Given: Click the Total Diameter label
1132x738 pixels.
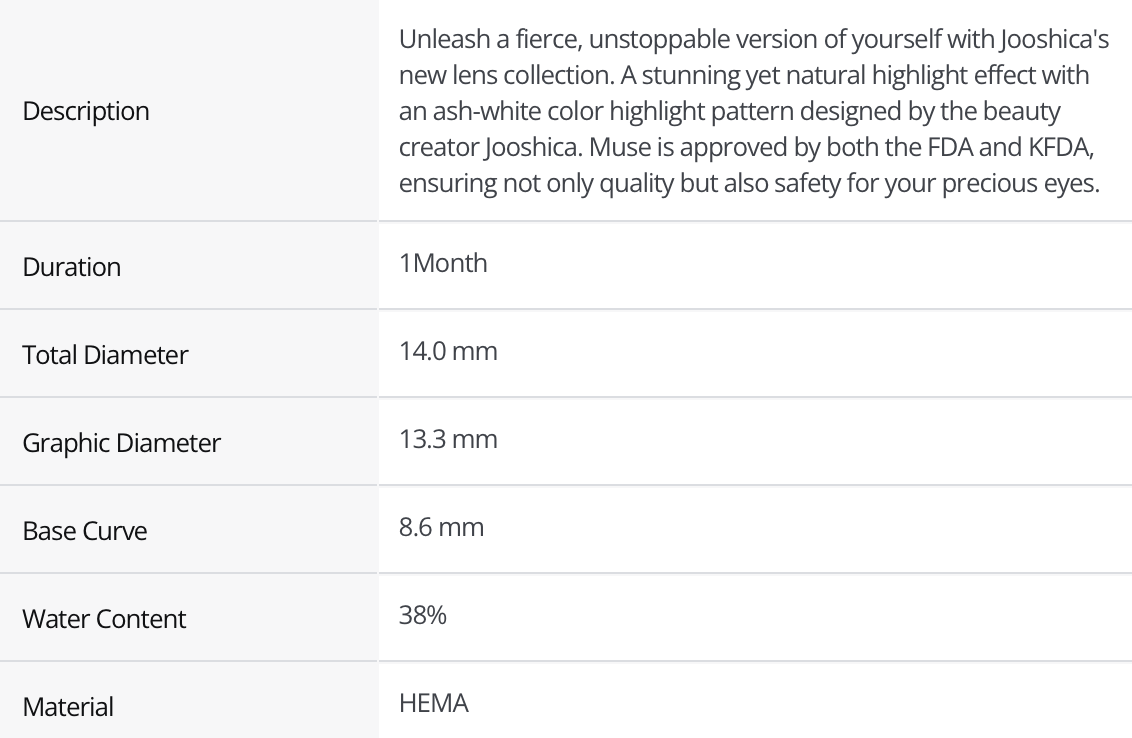Looking at the screenshot, I should (x=106, y=355).
